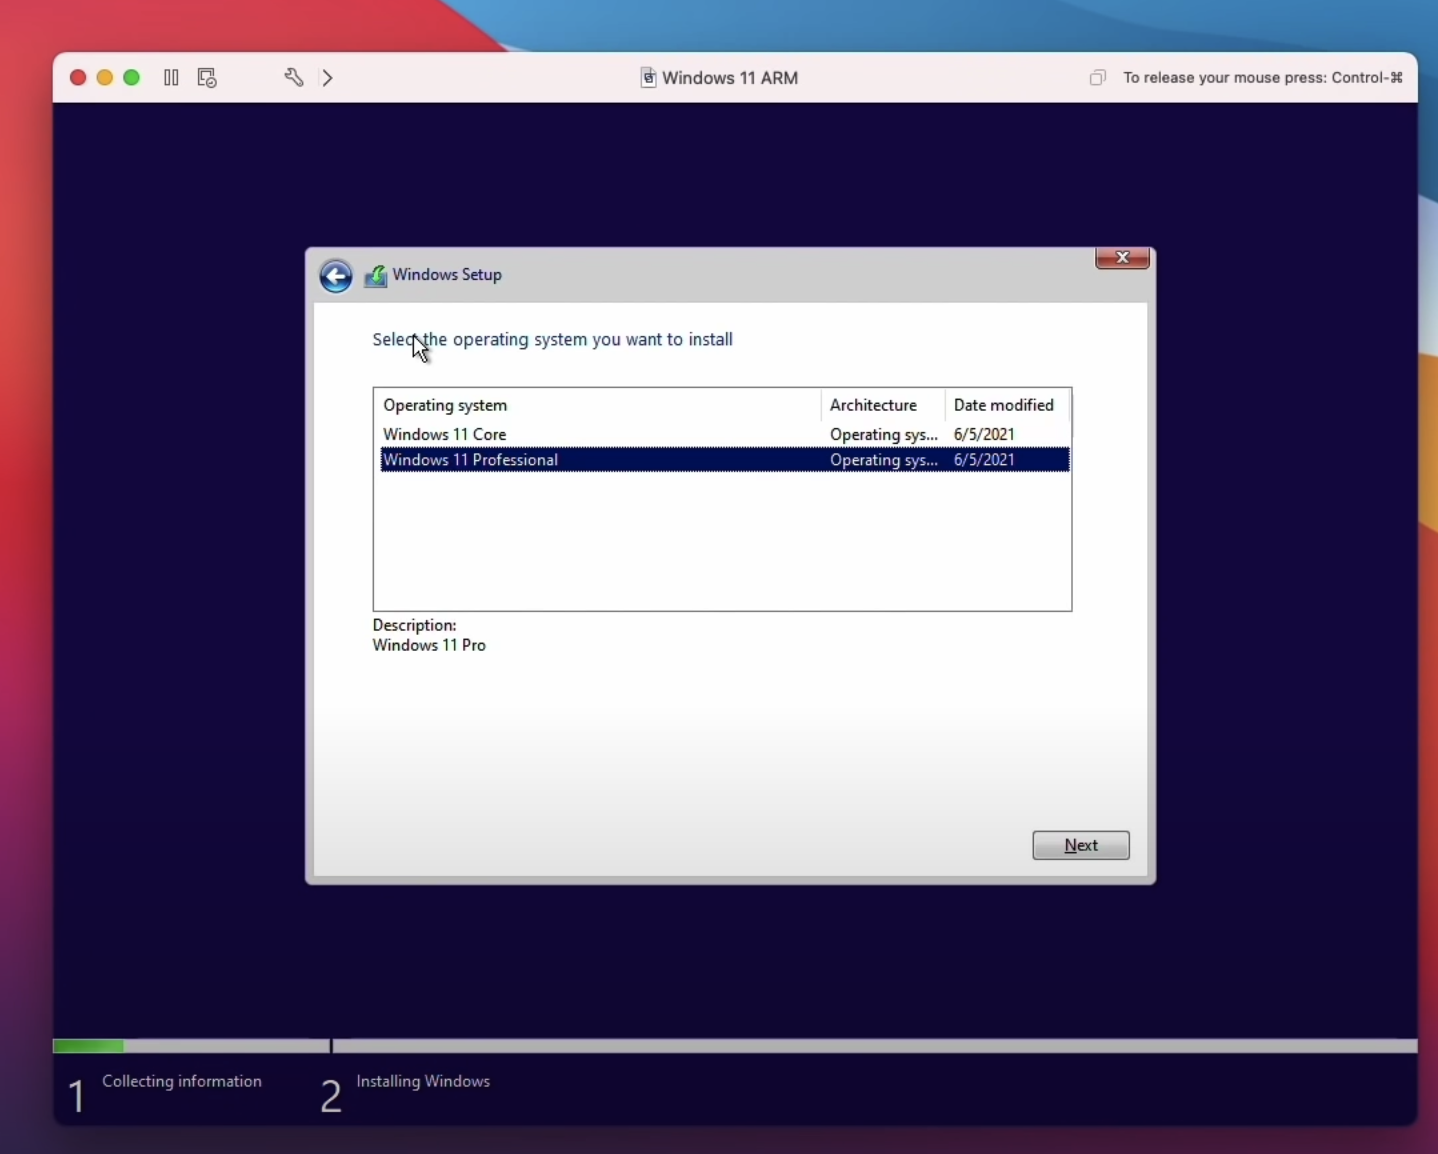1438x1154 pixels.
Task: Click the 'Collecting information' step label
Action: click(182, 1081)
